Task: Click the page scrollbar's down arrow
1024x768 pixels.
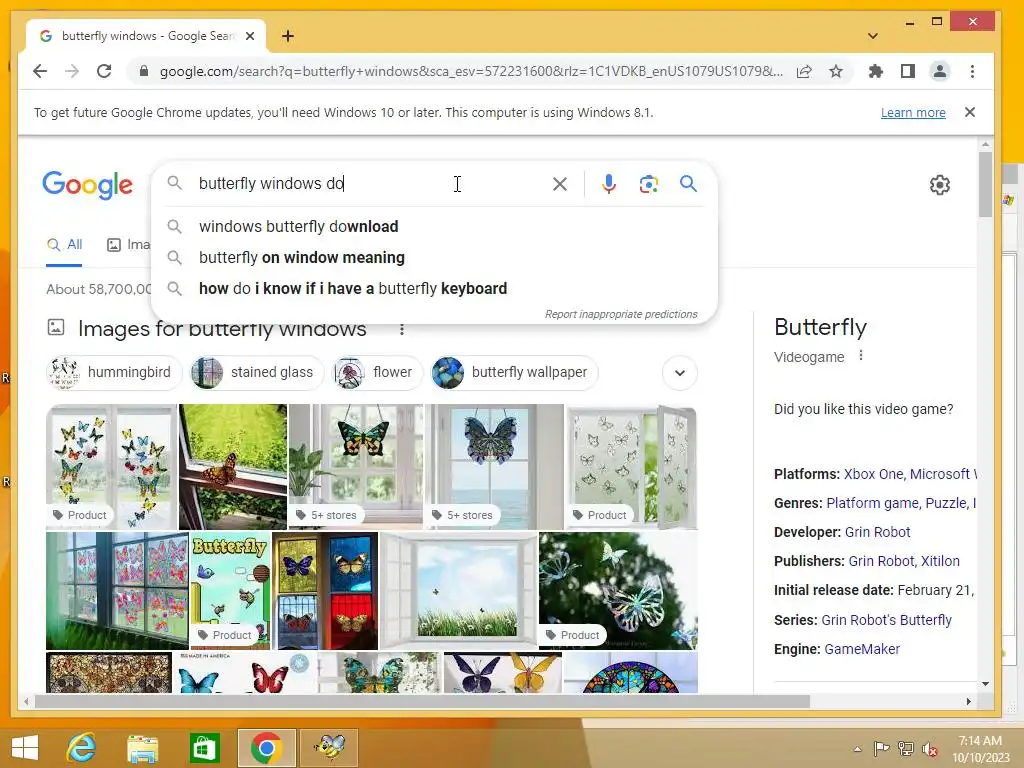Action: (x=985, y=684)
